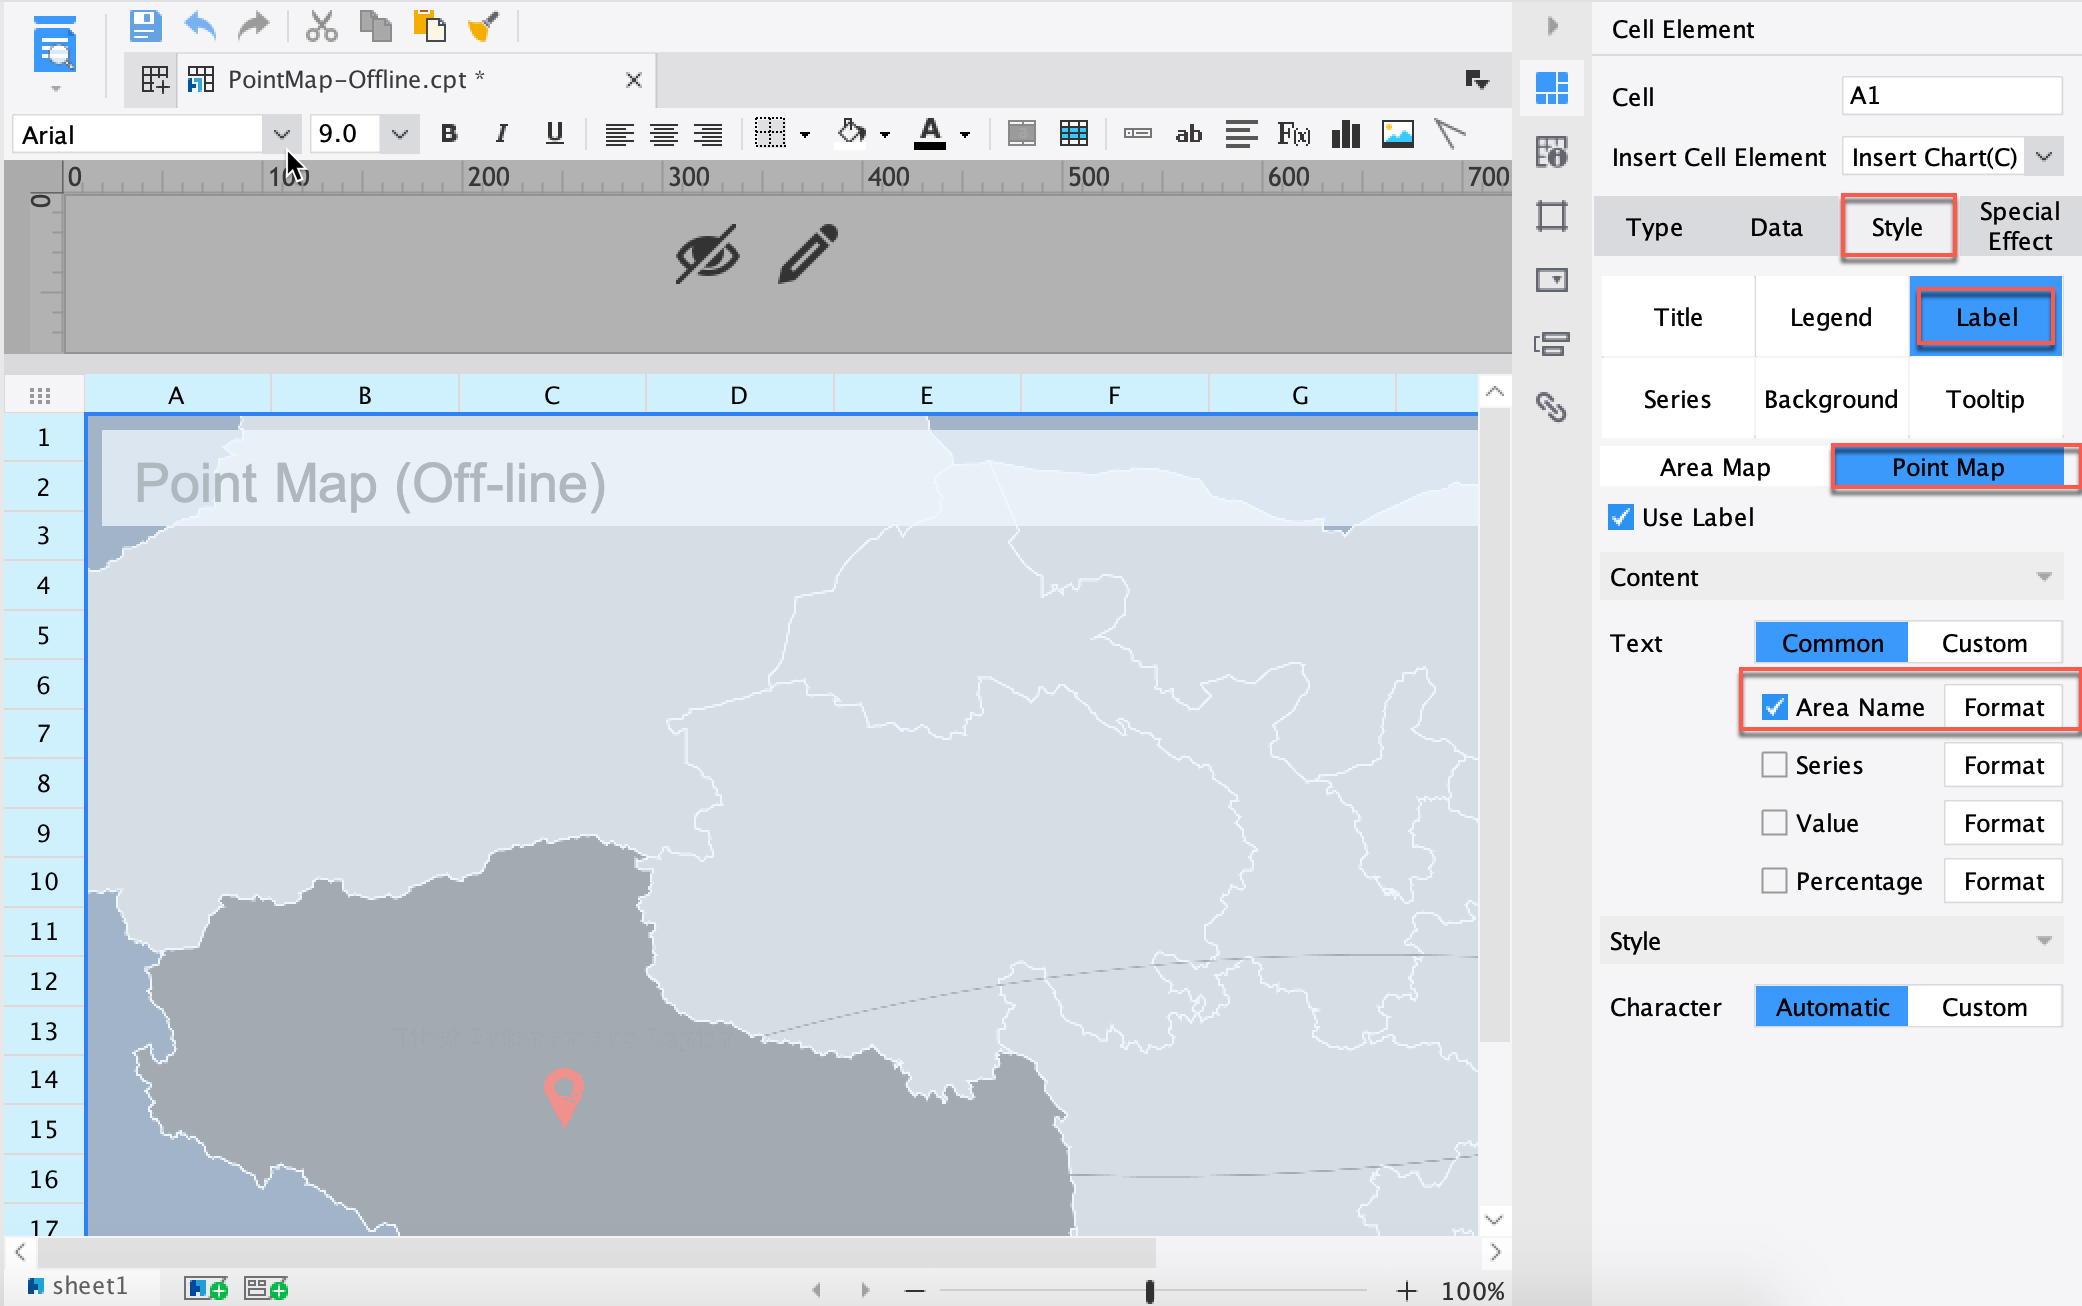2082x1306 pixels.
Task: Open the Tooltip style tab
Action: [x=1984, y=399]
